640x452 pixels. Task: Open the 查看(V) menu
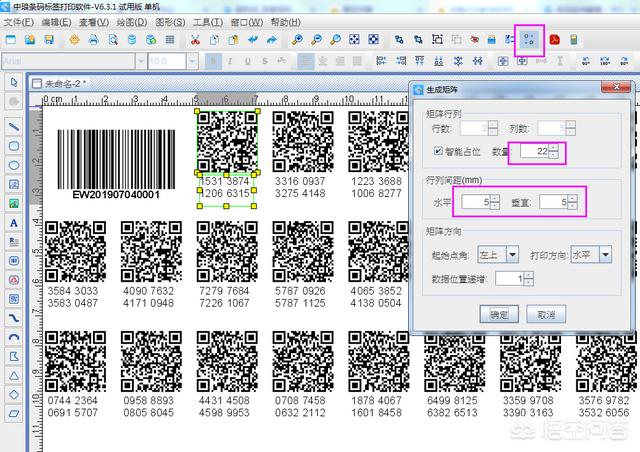(94, 22)
